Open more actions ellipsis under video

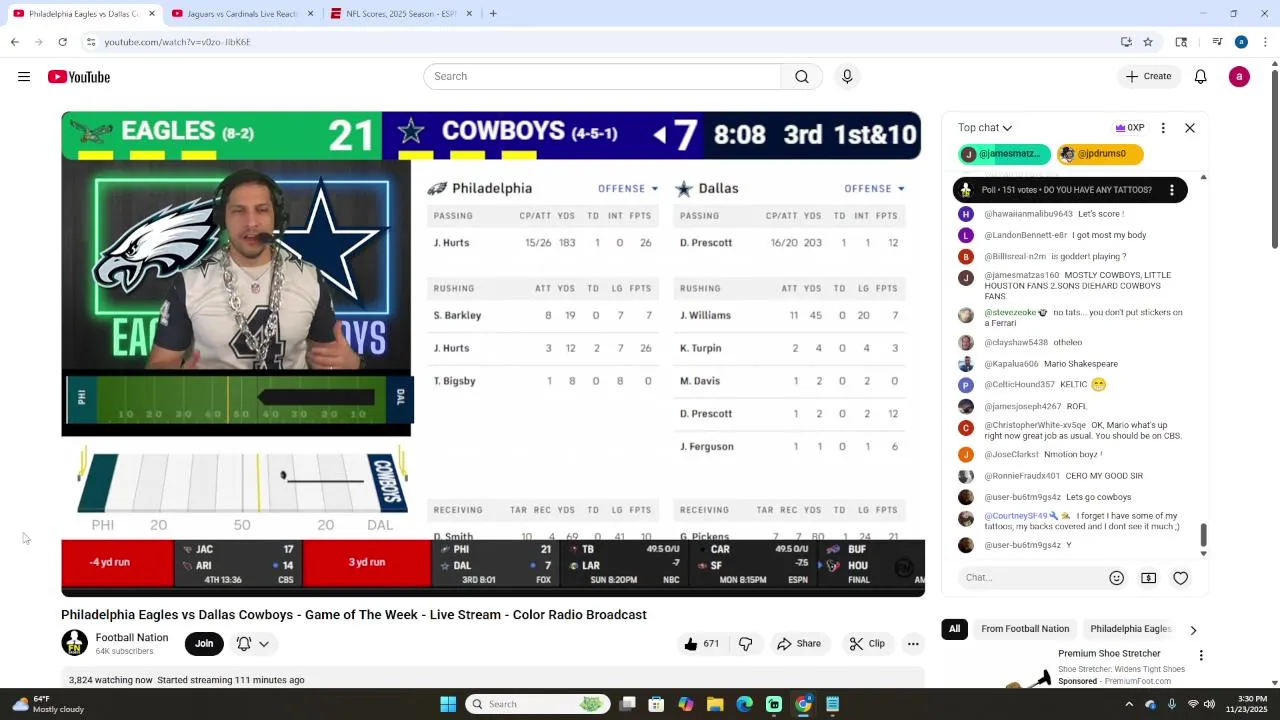pos(913,644)
